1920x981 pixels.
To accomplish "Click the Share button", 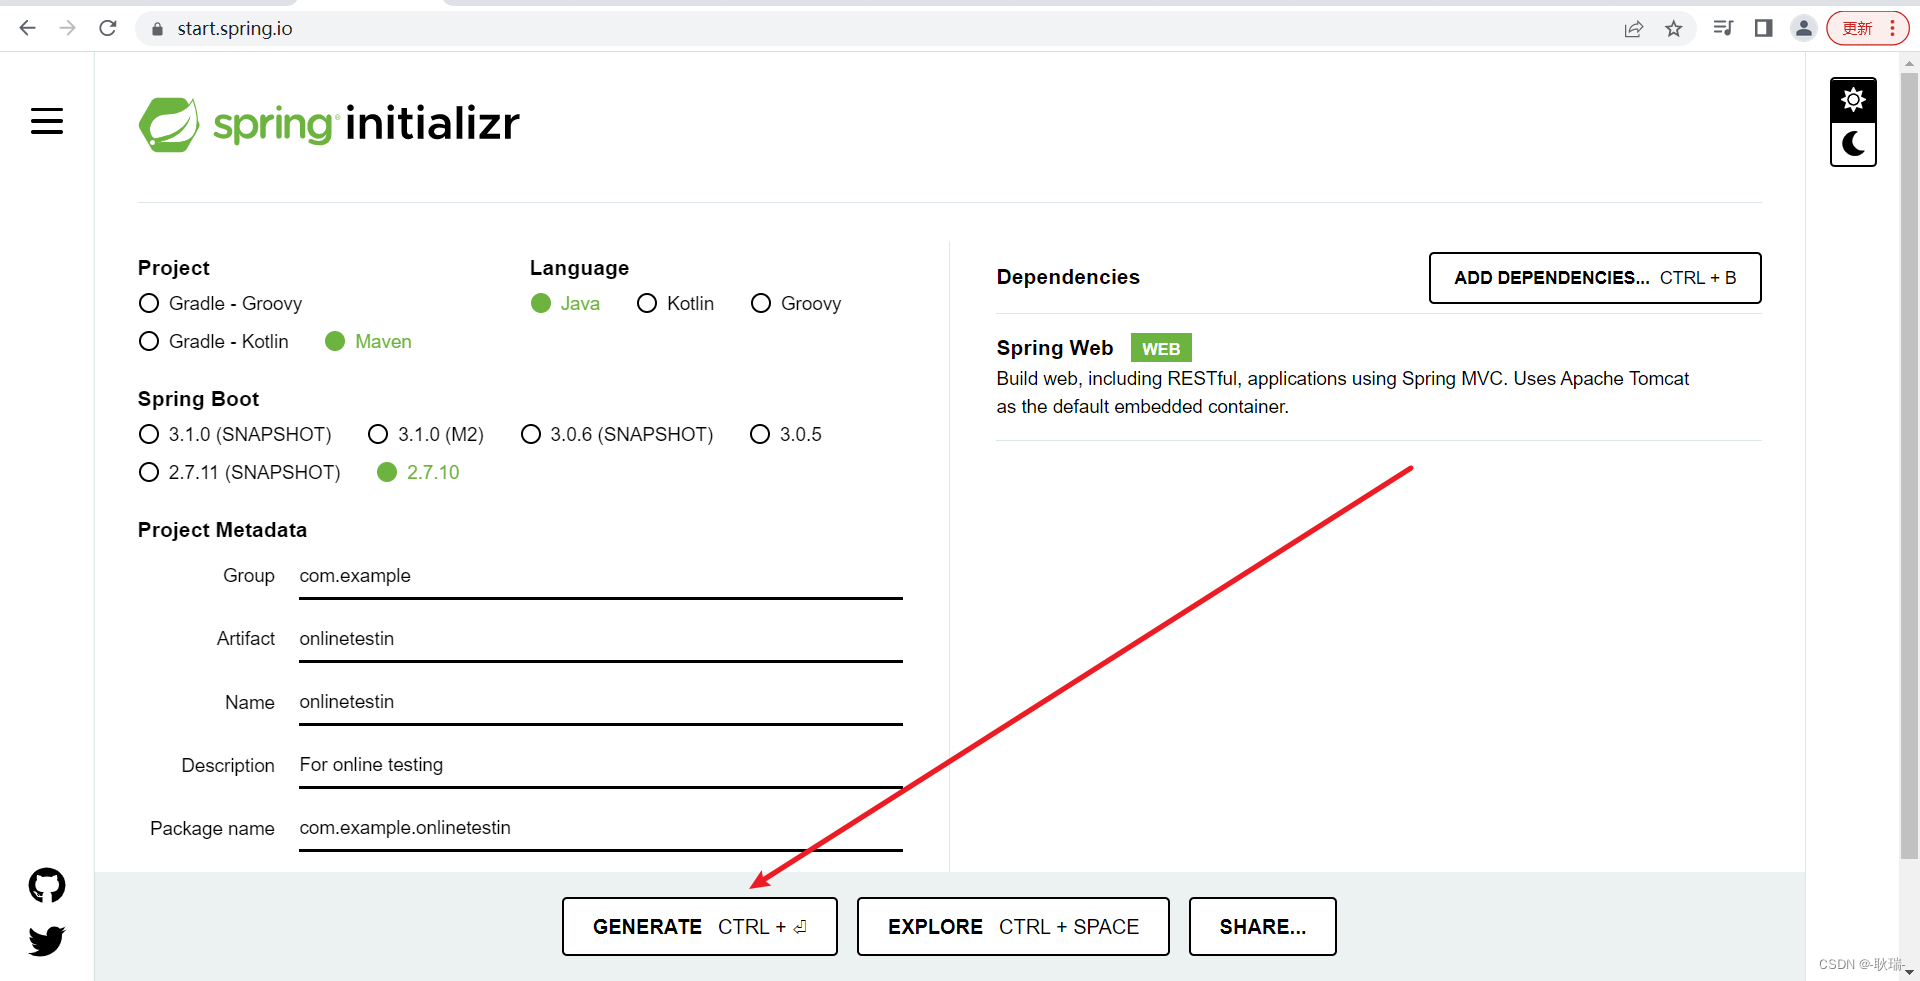I will click(x=1263, y=927).
